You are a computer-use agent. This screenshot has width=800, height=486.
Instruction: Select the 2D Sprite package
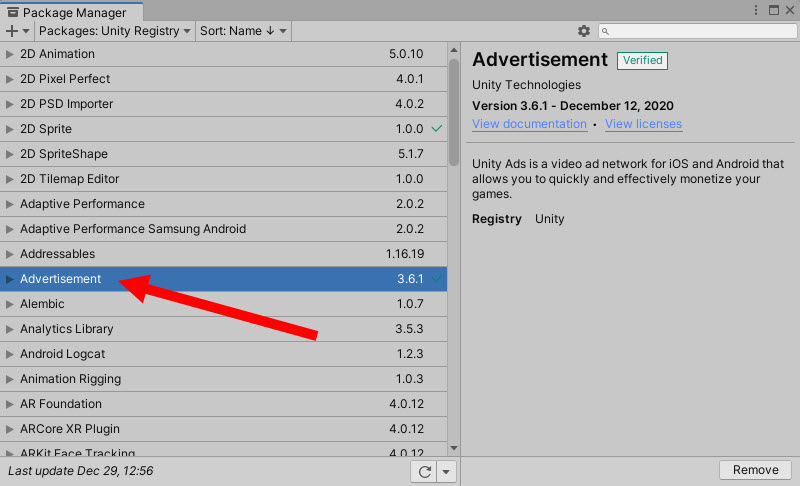pos(223,129)
